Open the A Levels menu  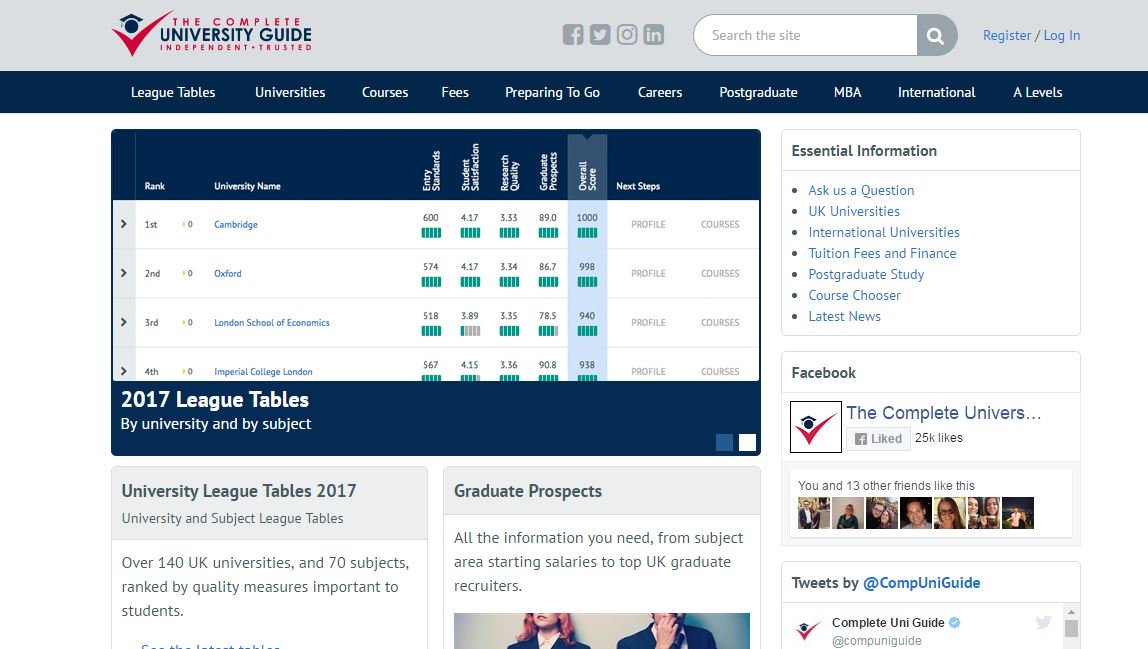pyautogui.click(x=1037, y=92)
